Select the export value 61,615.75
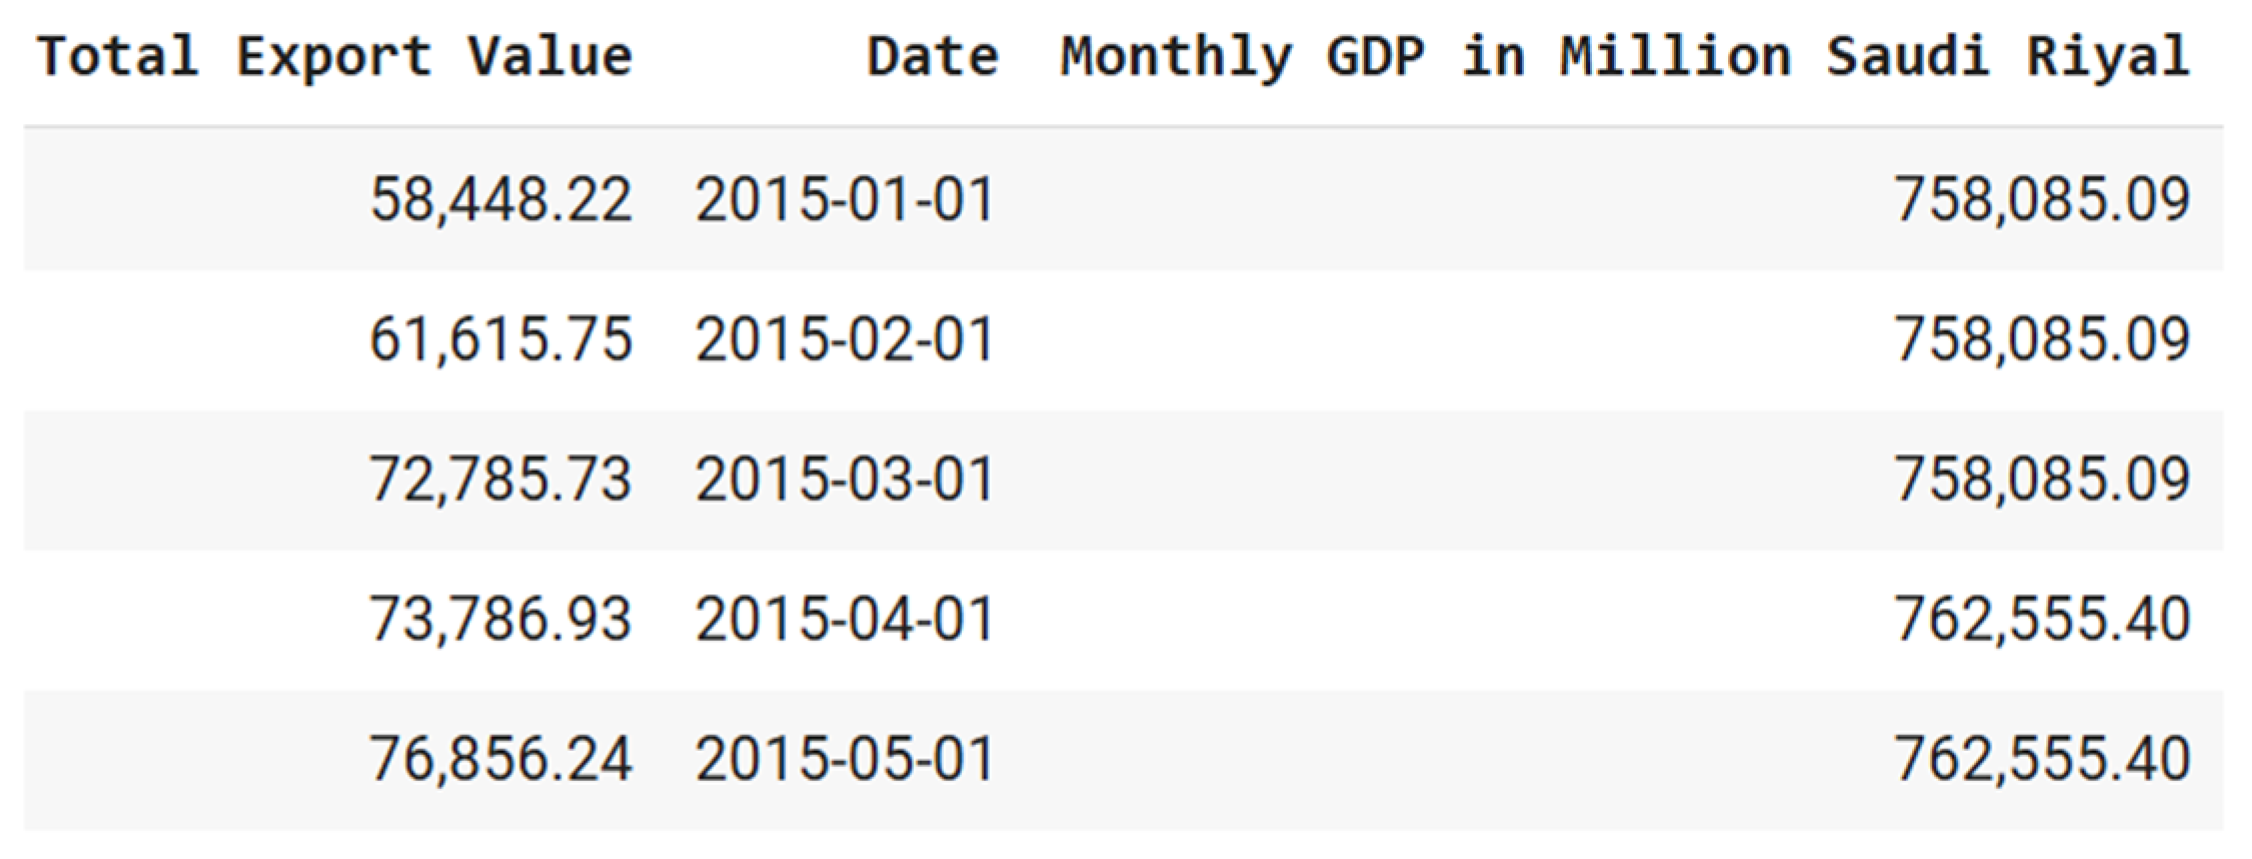 click(x=501, y=339)
